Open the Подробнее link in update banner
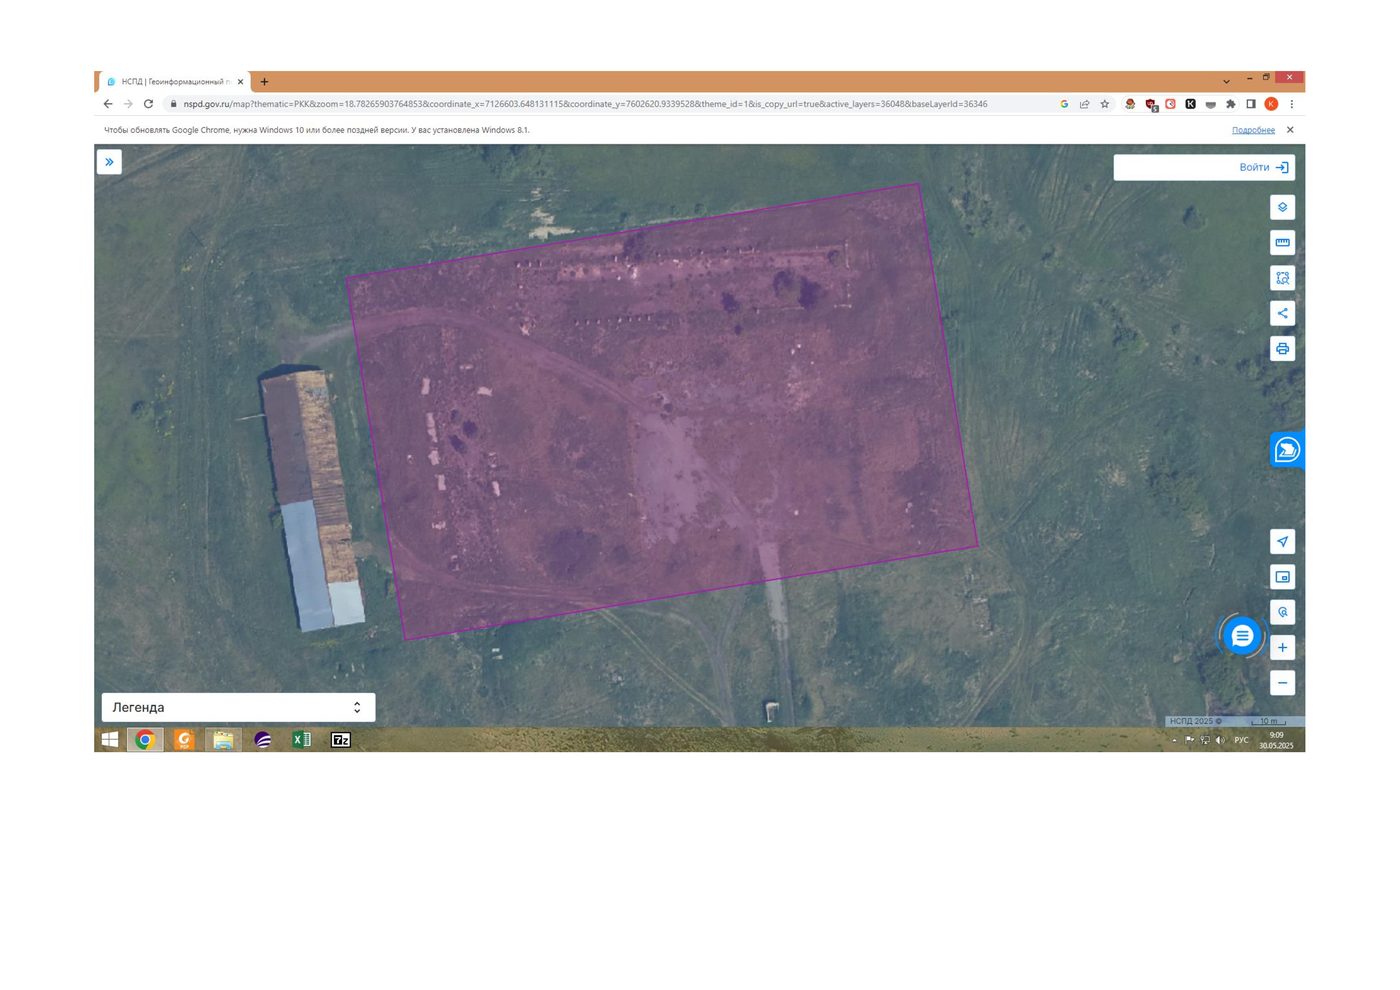 point(1253,130)
